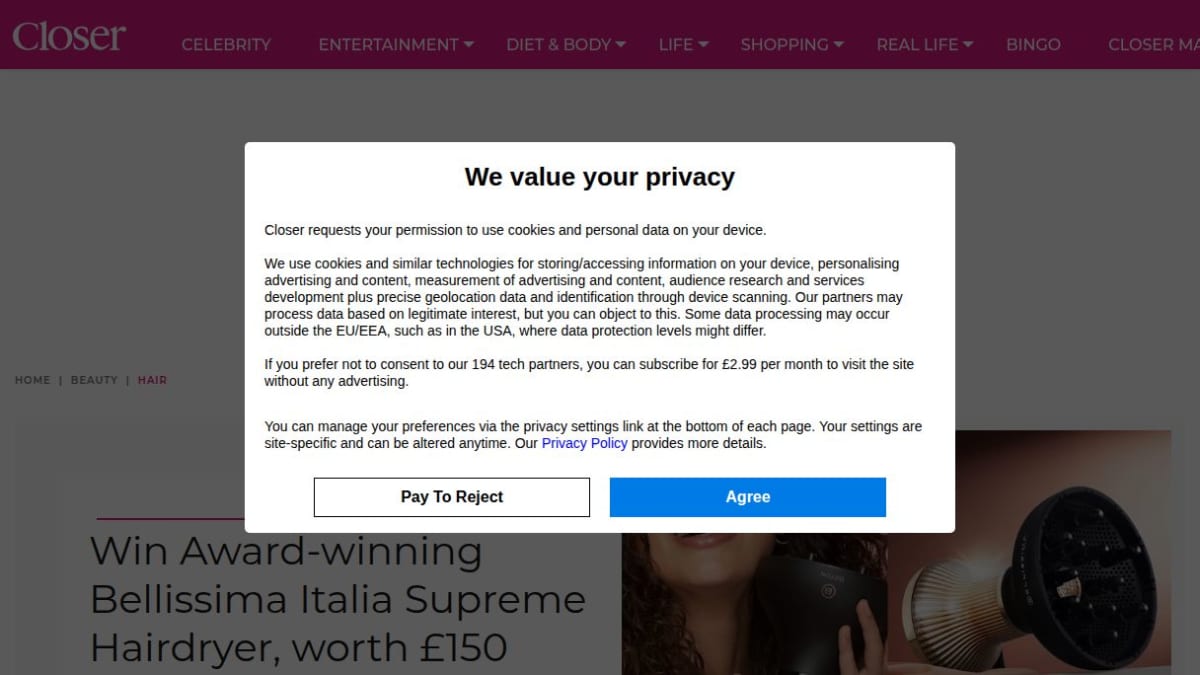The height and width of the screenshot is (675, 1200).
Task: Expand the Diet & Body dropdown arrow
Action: (x=621, y=44)
